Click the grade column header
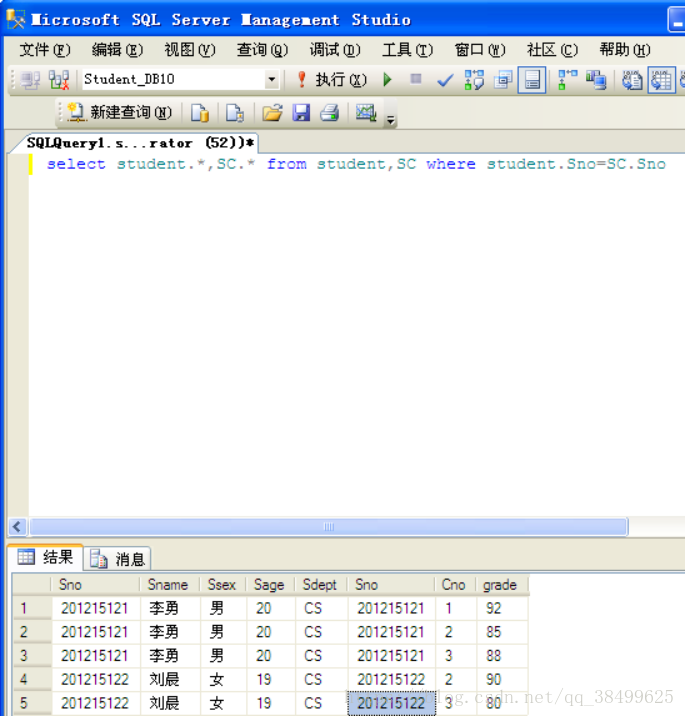Image resolution: width=685 pixels, height=717 pixels. coord(502,585)
